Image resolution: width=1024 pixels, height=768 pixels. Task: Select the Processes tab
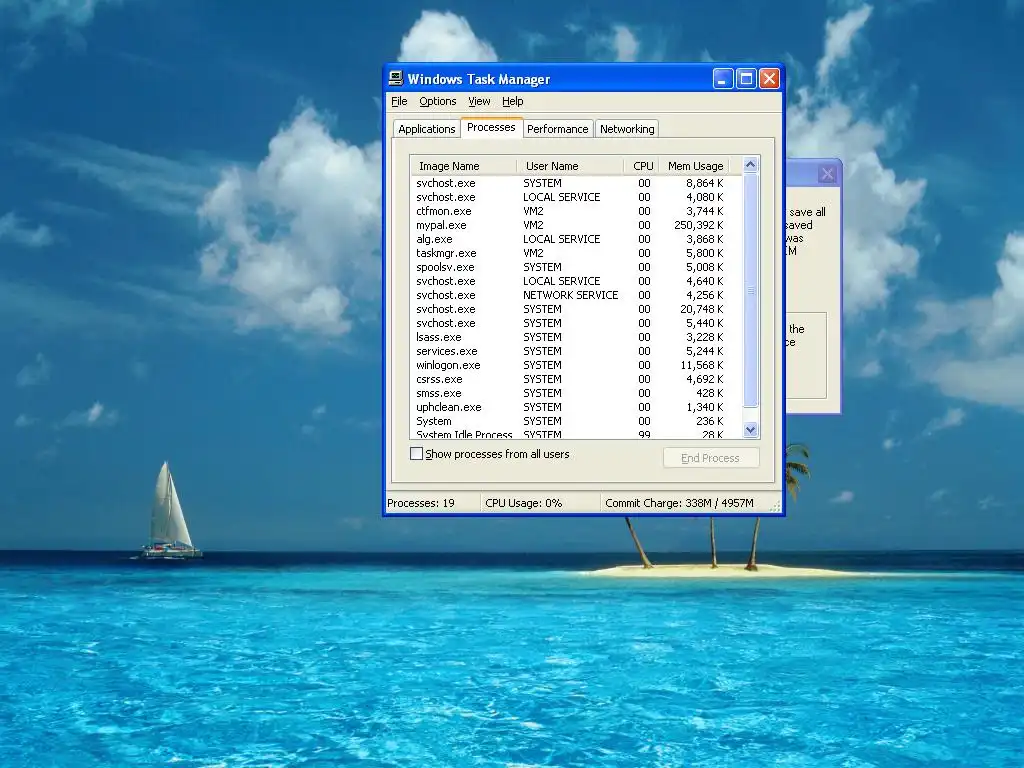coord(491,127)
